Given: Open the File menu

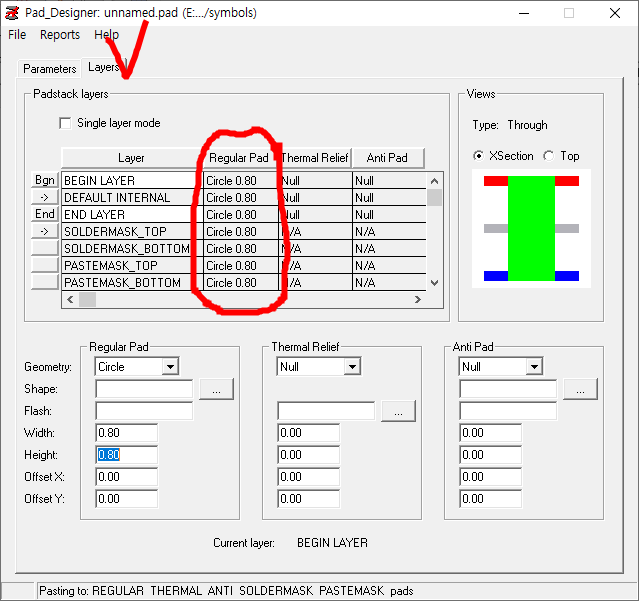Looking at the screenshot, I should [17, 35].
